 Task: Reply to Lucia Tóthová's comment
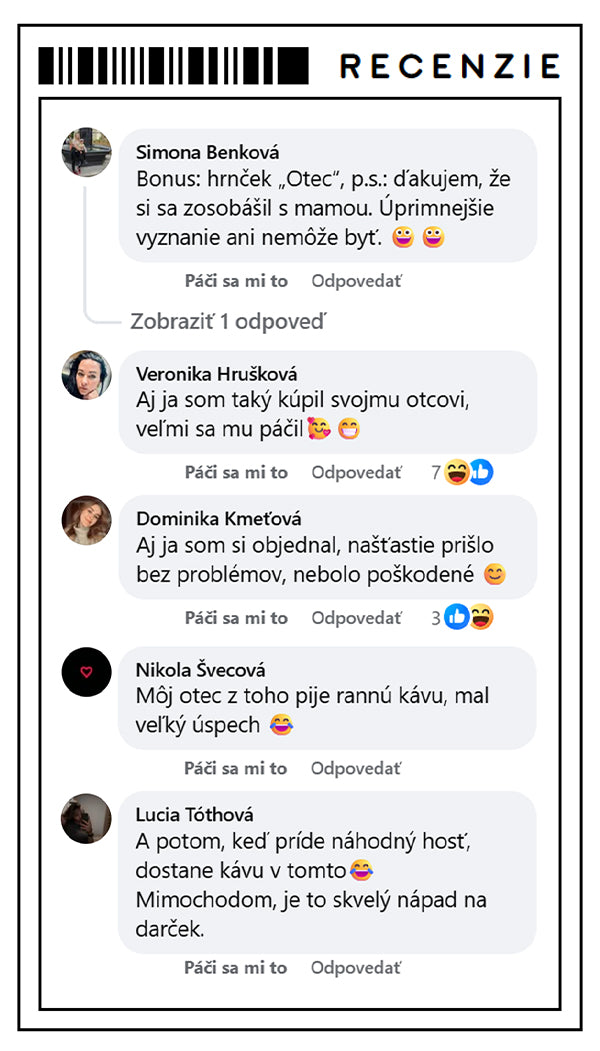(x=356, y=968)
